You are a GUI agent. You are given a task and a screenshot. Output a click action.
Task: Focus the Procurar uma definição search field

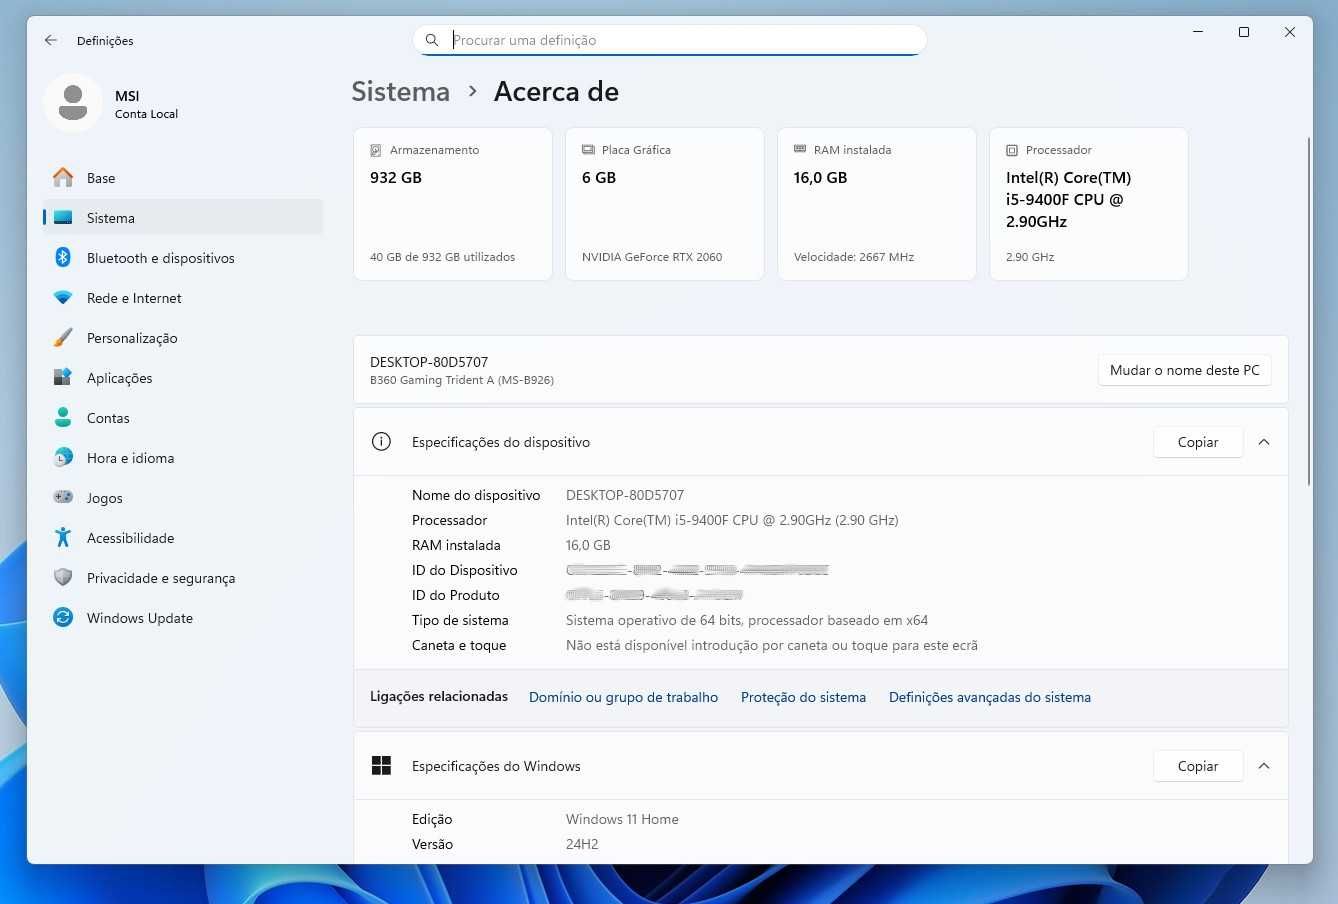670,40
